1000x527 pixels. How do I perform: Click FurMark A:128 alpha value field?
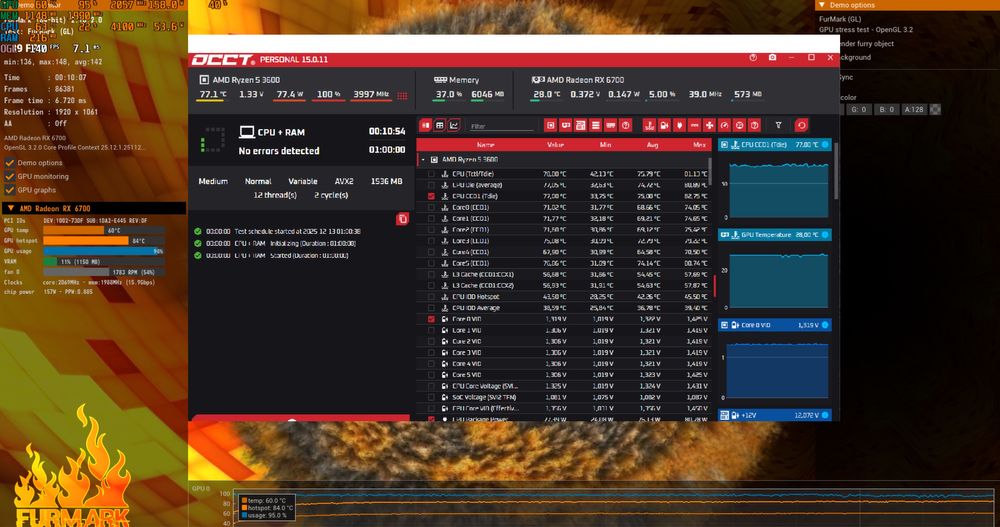pos(914,109)
